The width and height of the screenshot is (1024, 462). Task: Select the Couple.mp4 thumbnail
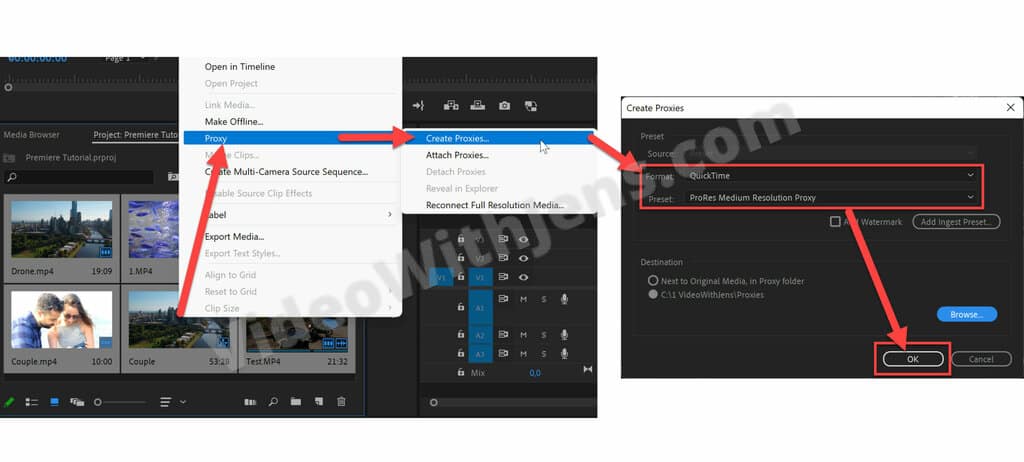[x=61, y=320]
